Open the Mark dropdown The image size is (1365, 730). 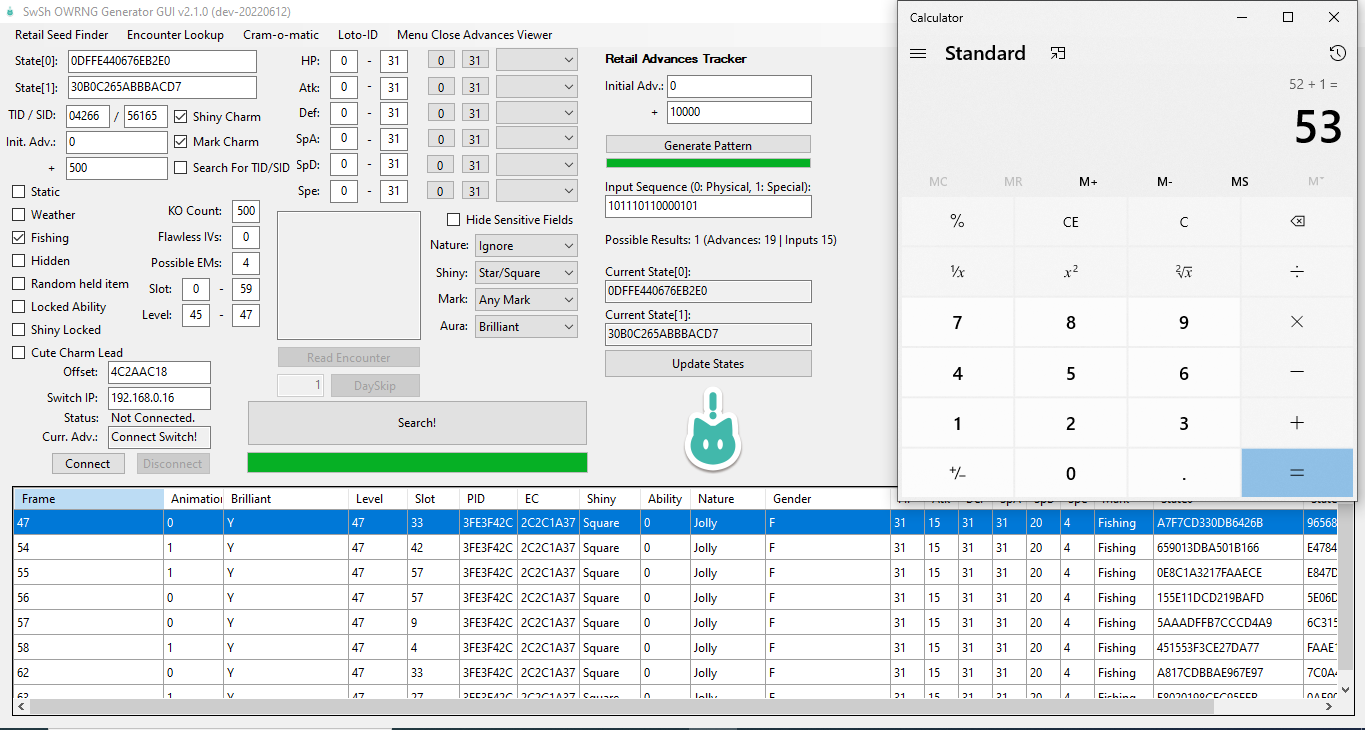[x=525, y=300]
